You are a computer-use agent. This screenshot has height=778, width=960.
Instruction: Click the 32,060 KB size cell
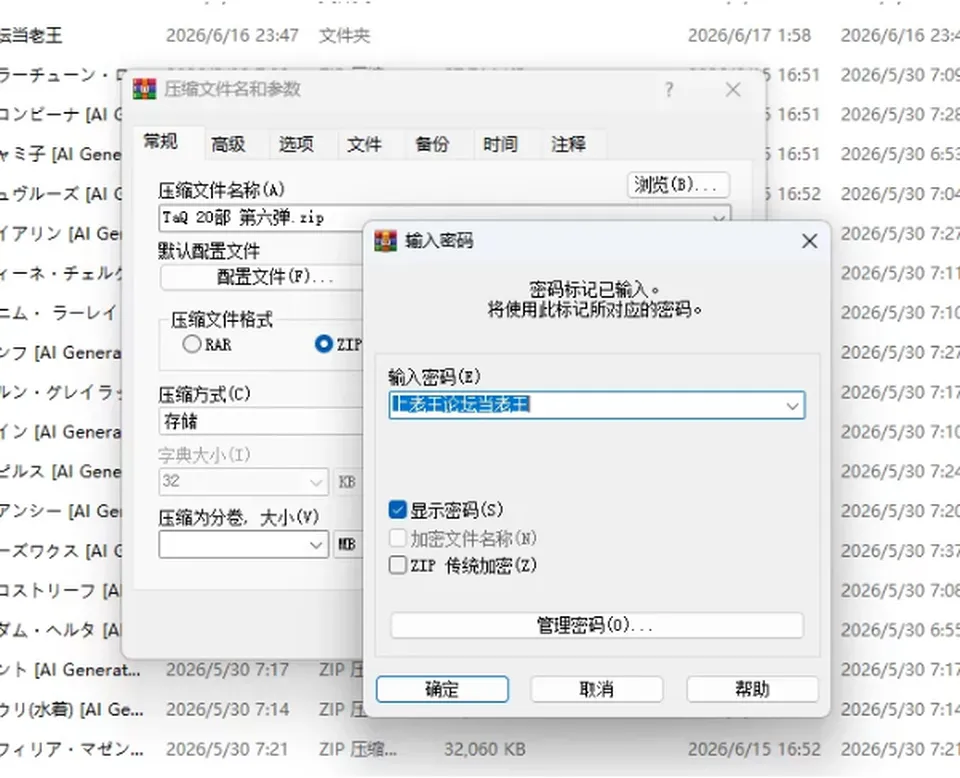pos(485,749)
